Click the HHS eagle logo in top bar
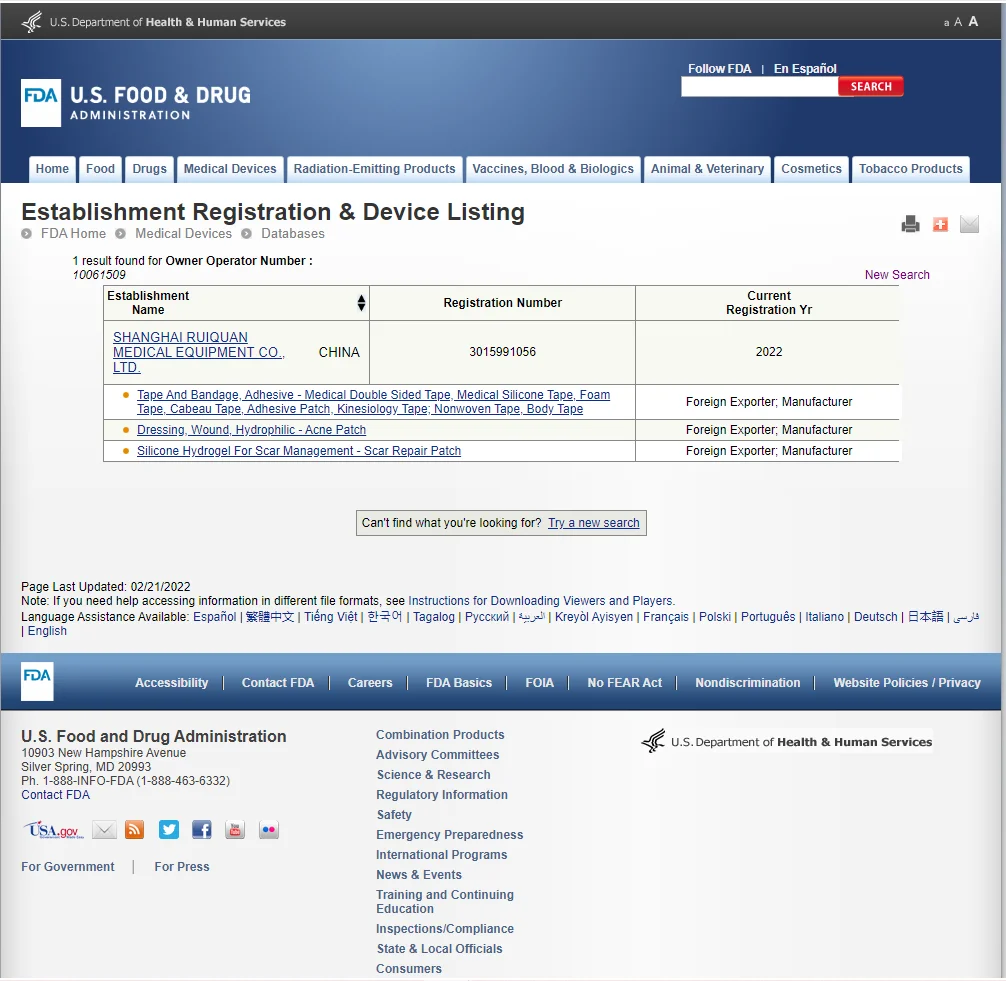Viewport: 1006px width, 981px height. tap(31, 22)
